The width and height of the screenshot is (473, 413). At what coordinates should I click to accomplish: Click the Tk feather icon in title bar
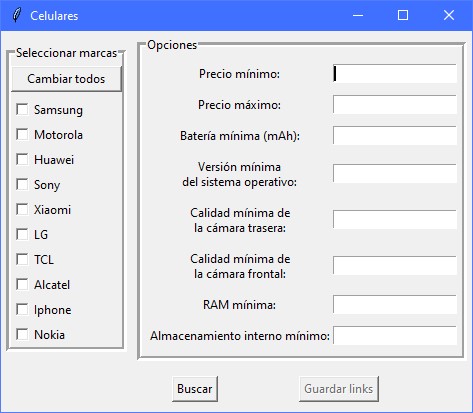[16, 15]
